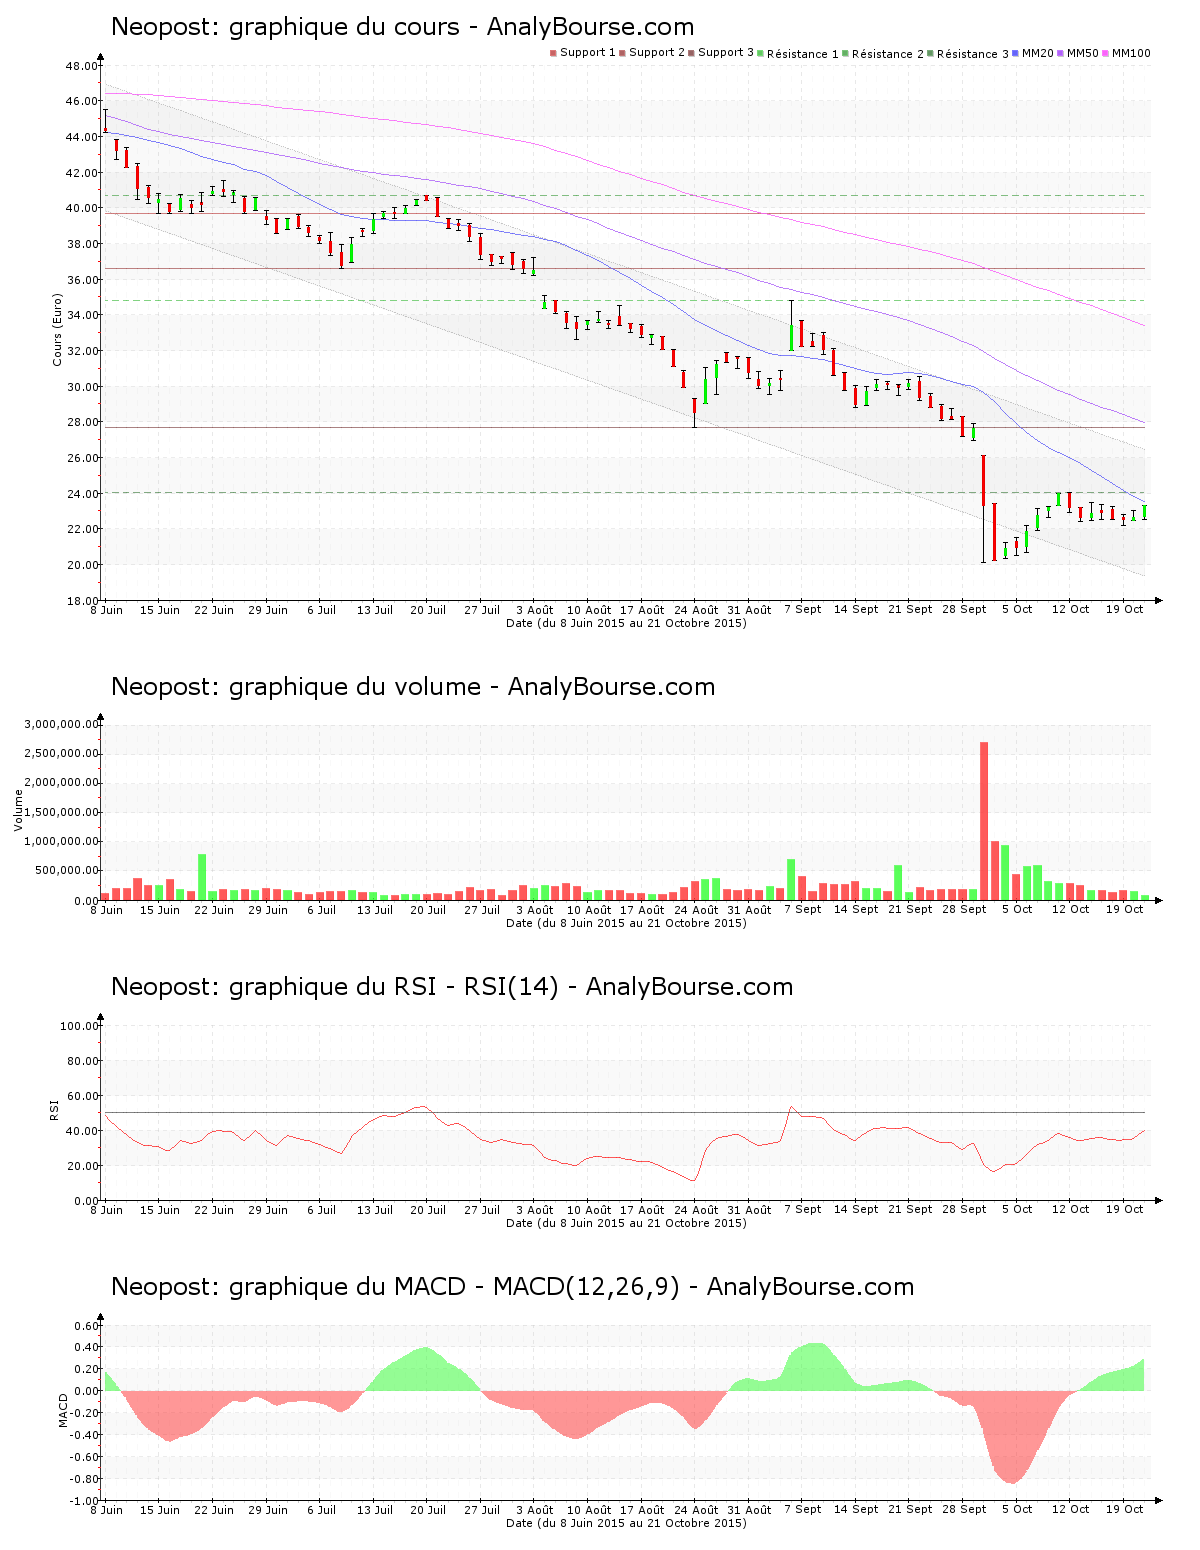This screenshot has width=1200, height=1550.
Task: Click the 3,000,000.00 value on the volume axis
Action: point(62,724)
